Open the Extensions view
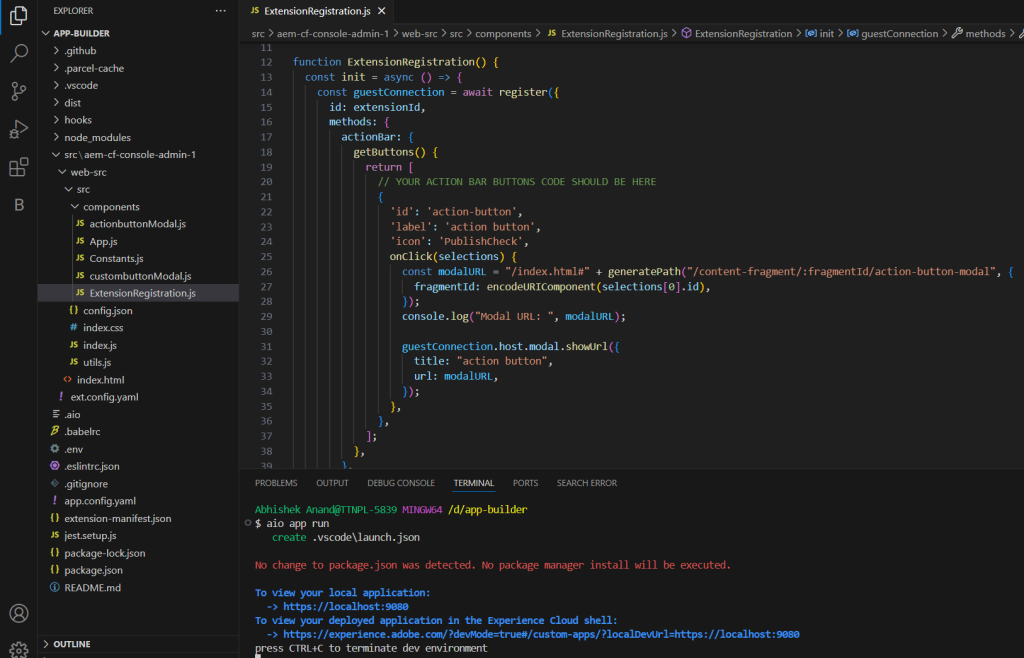The width and height of the screenshot is (1024, 658). 18,167
